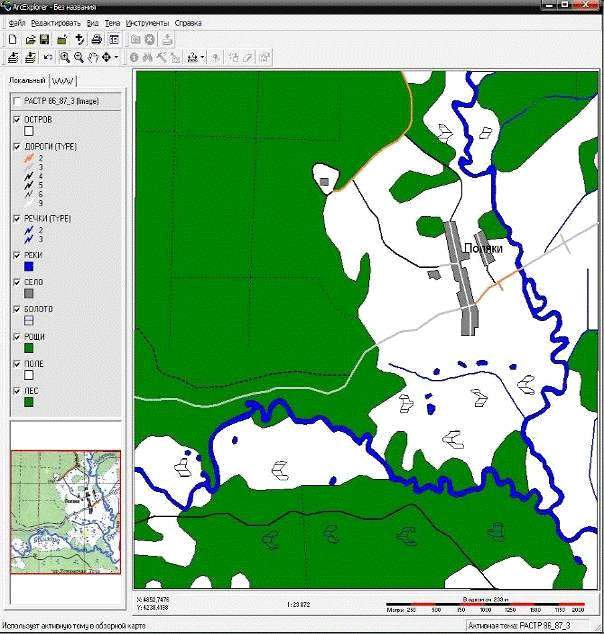Screen dimensions: 604x634
Task: Open the direction pan tool dropdown arrow
Action: tap(117, 57)
